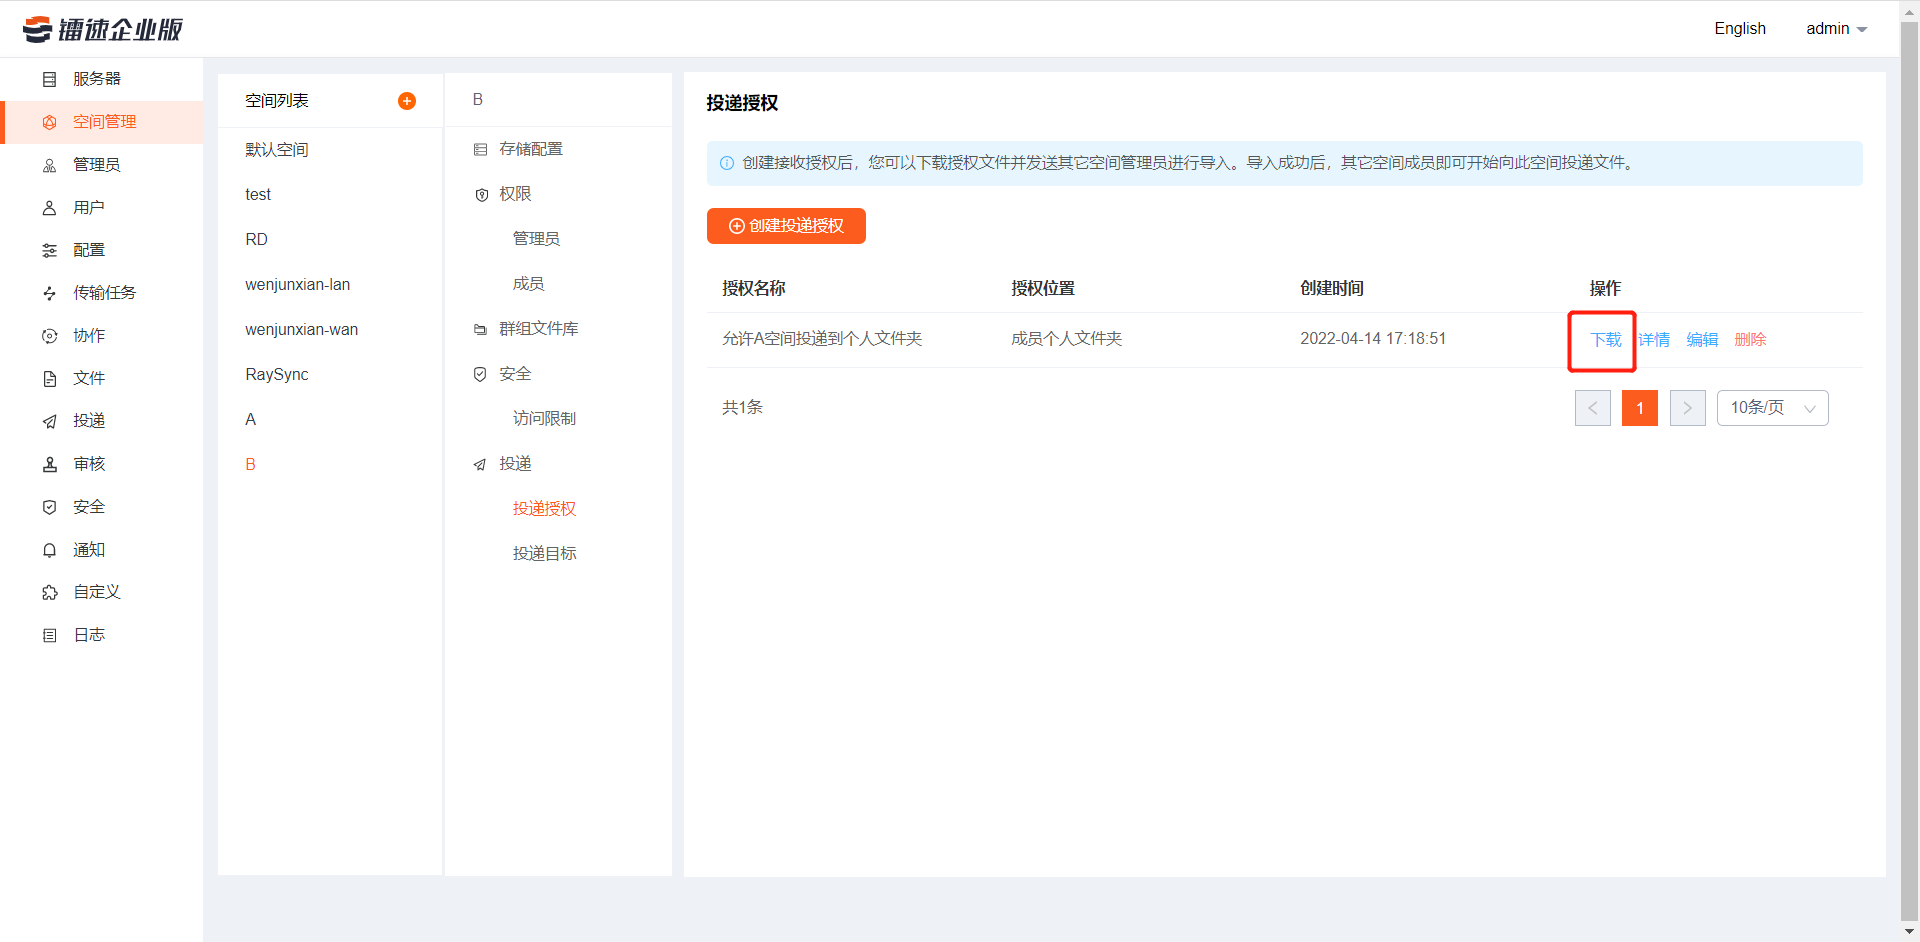The width and height of the screenshot is (1920, 942).
Task: Switch to the 投递目标 tab
Action: [x=545, y=553]
